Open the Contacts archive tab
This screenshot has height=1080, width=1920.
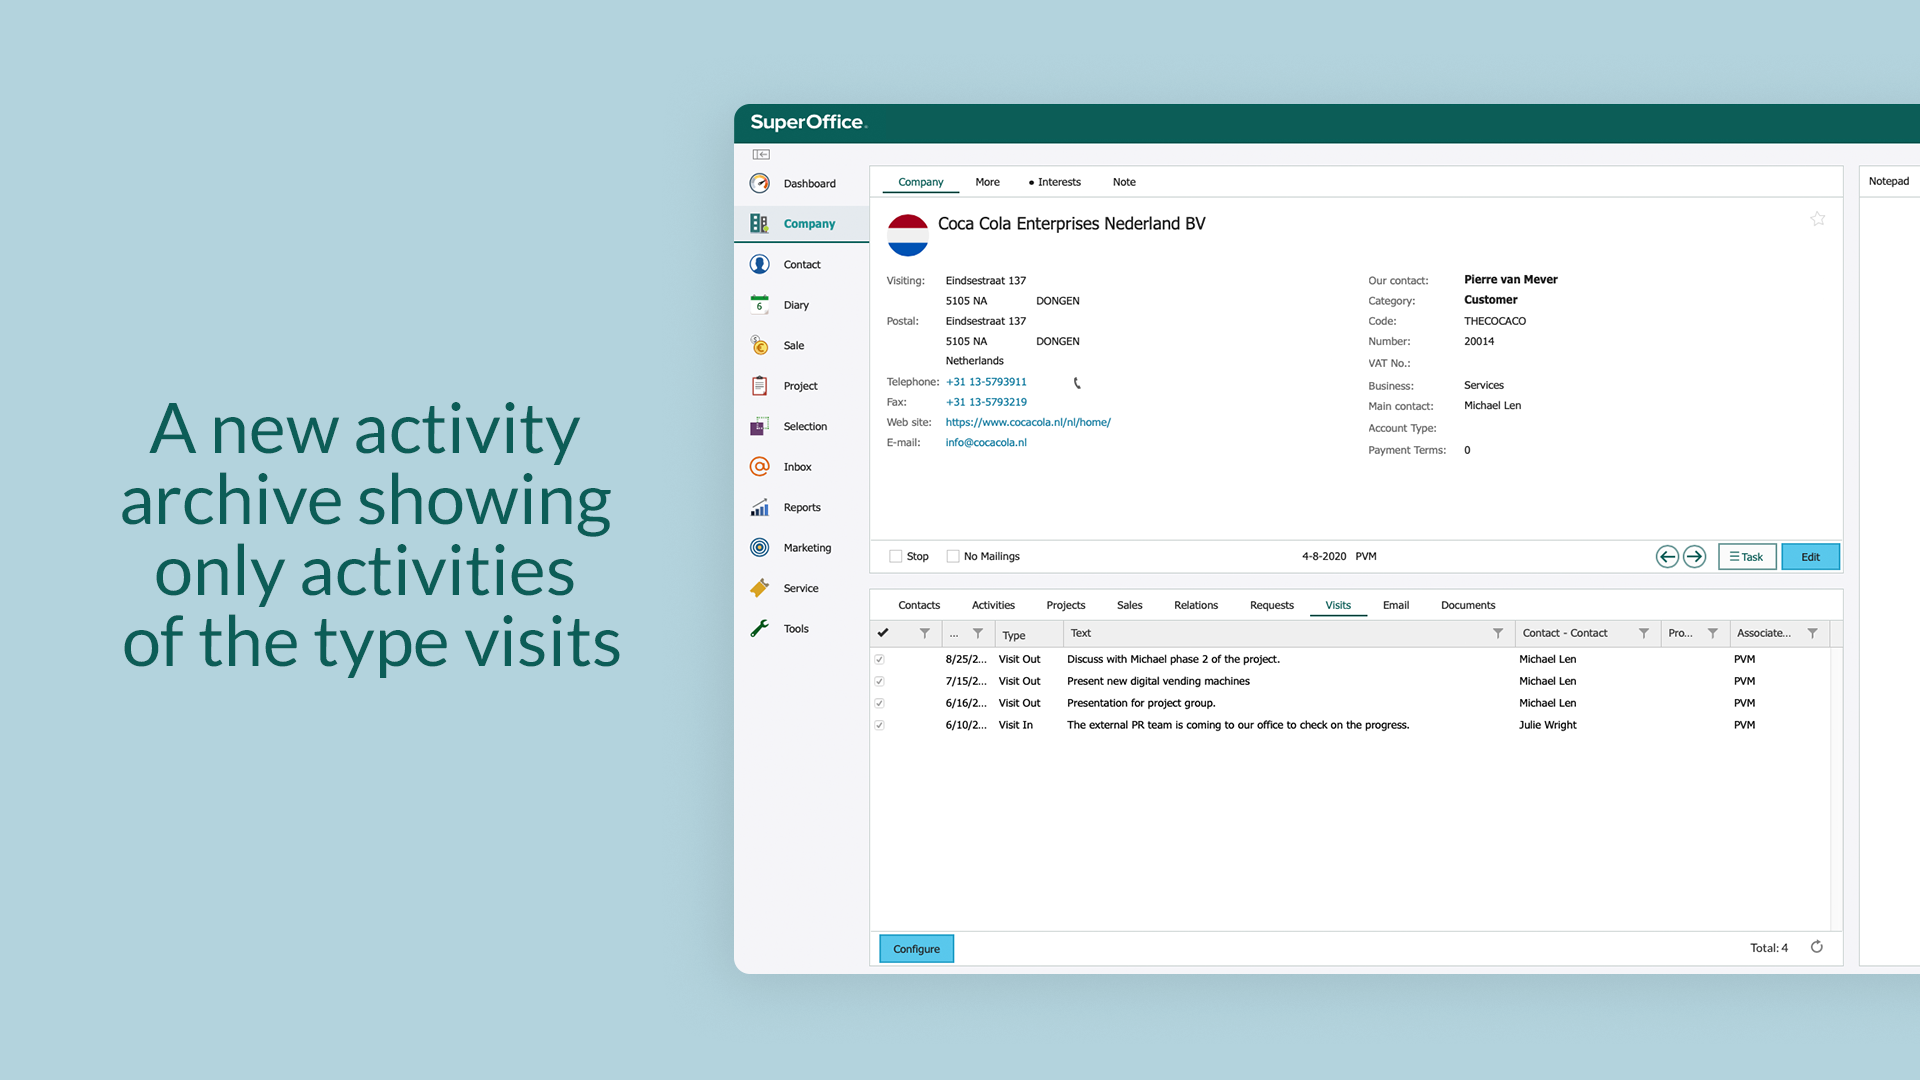(x=919, y=605)
